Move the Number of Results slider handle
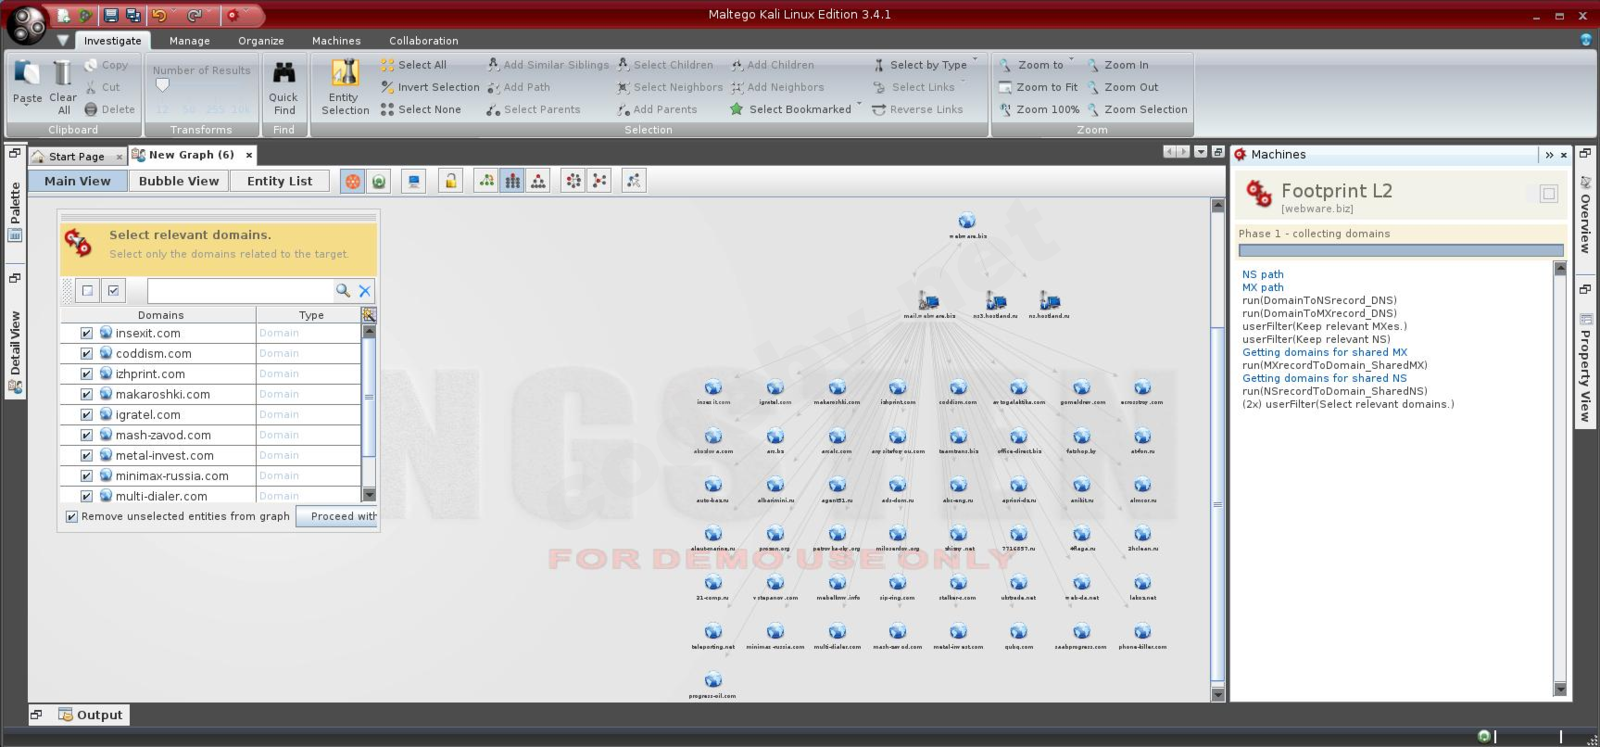Image resolution: width=1600 pixels, height=747 pixels. pyautogui.click(x=162, y=86)
